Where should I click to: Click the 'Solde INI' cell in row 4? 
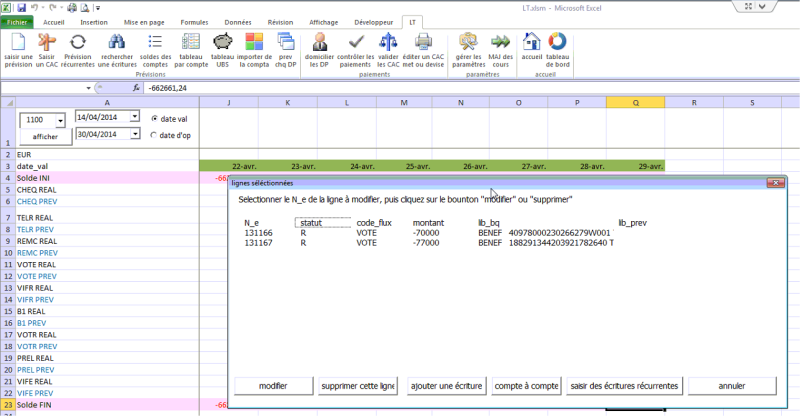(107, 178)
